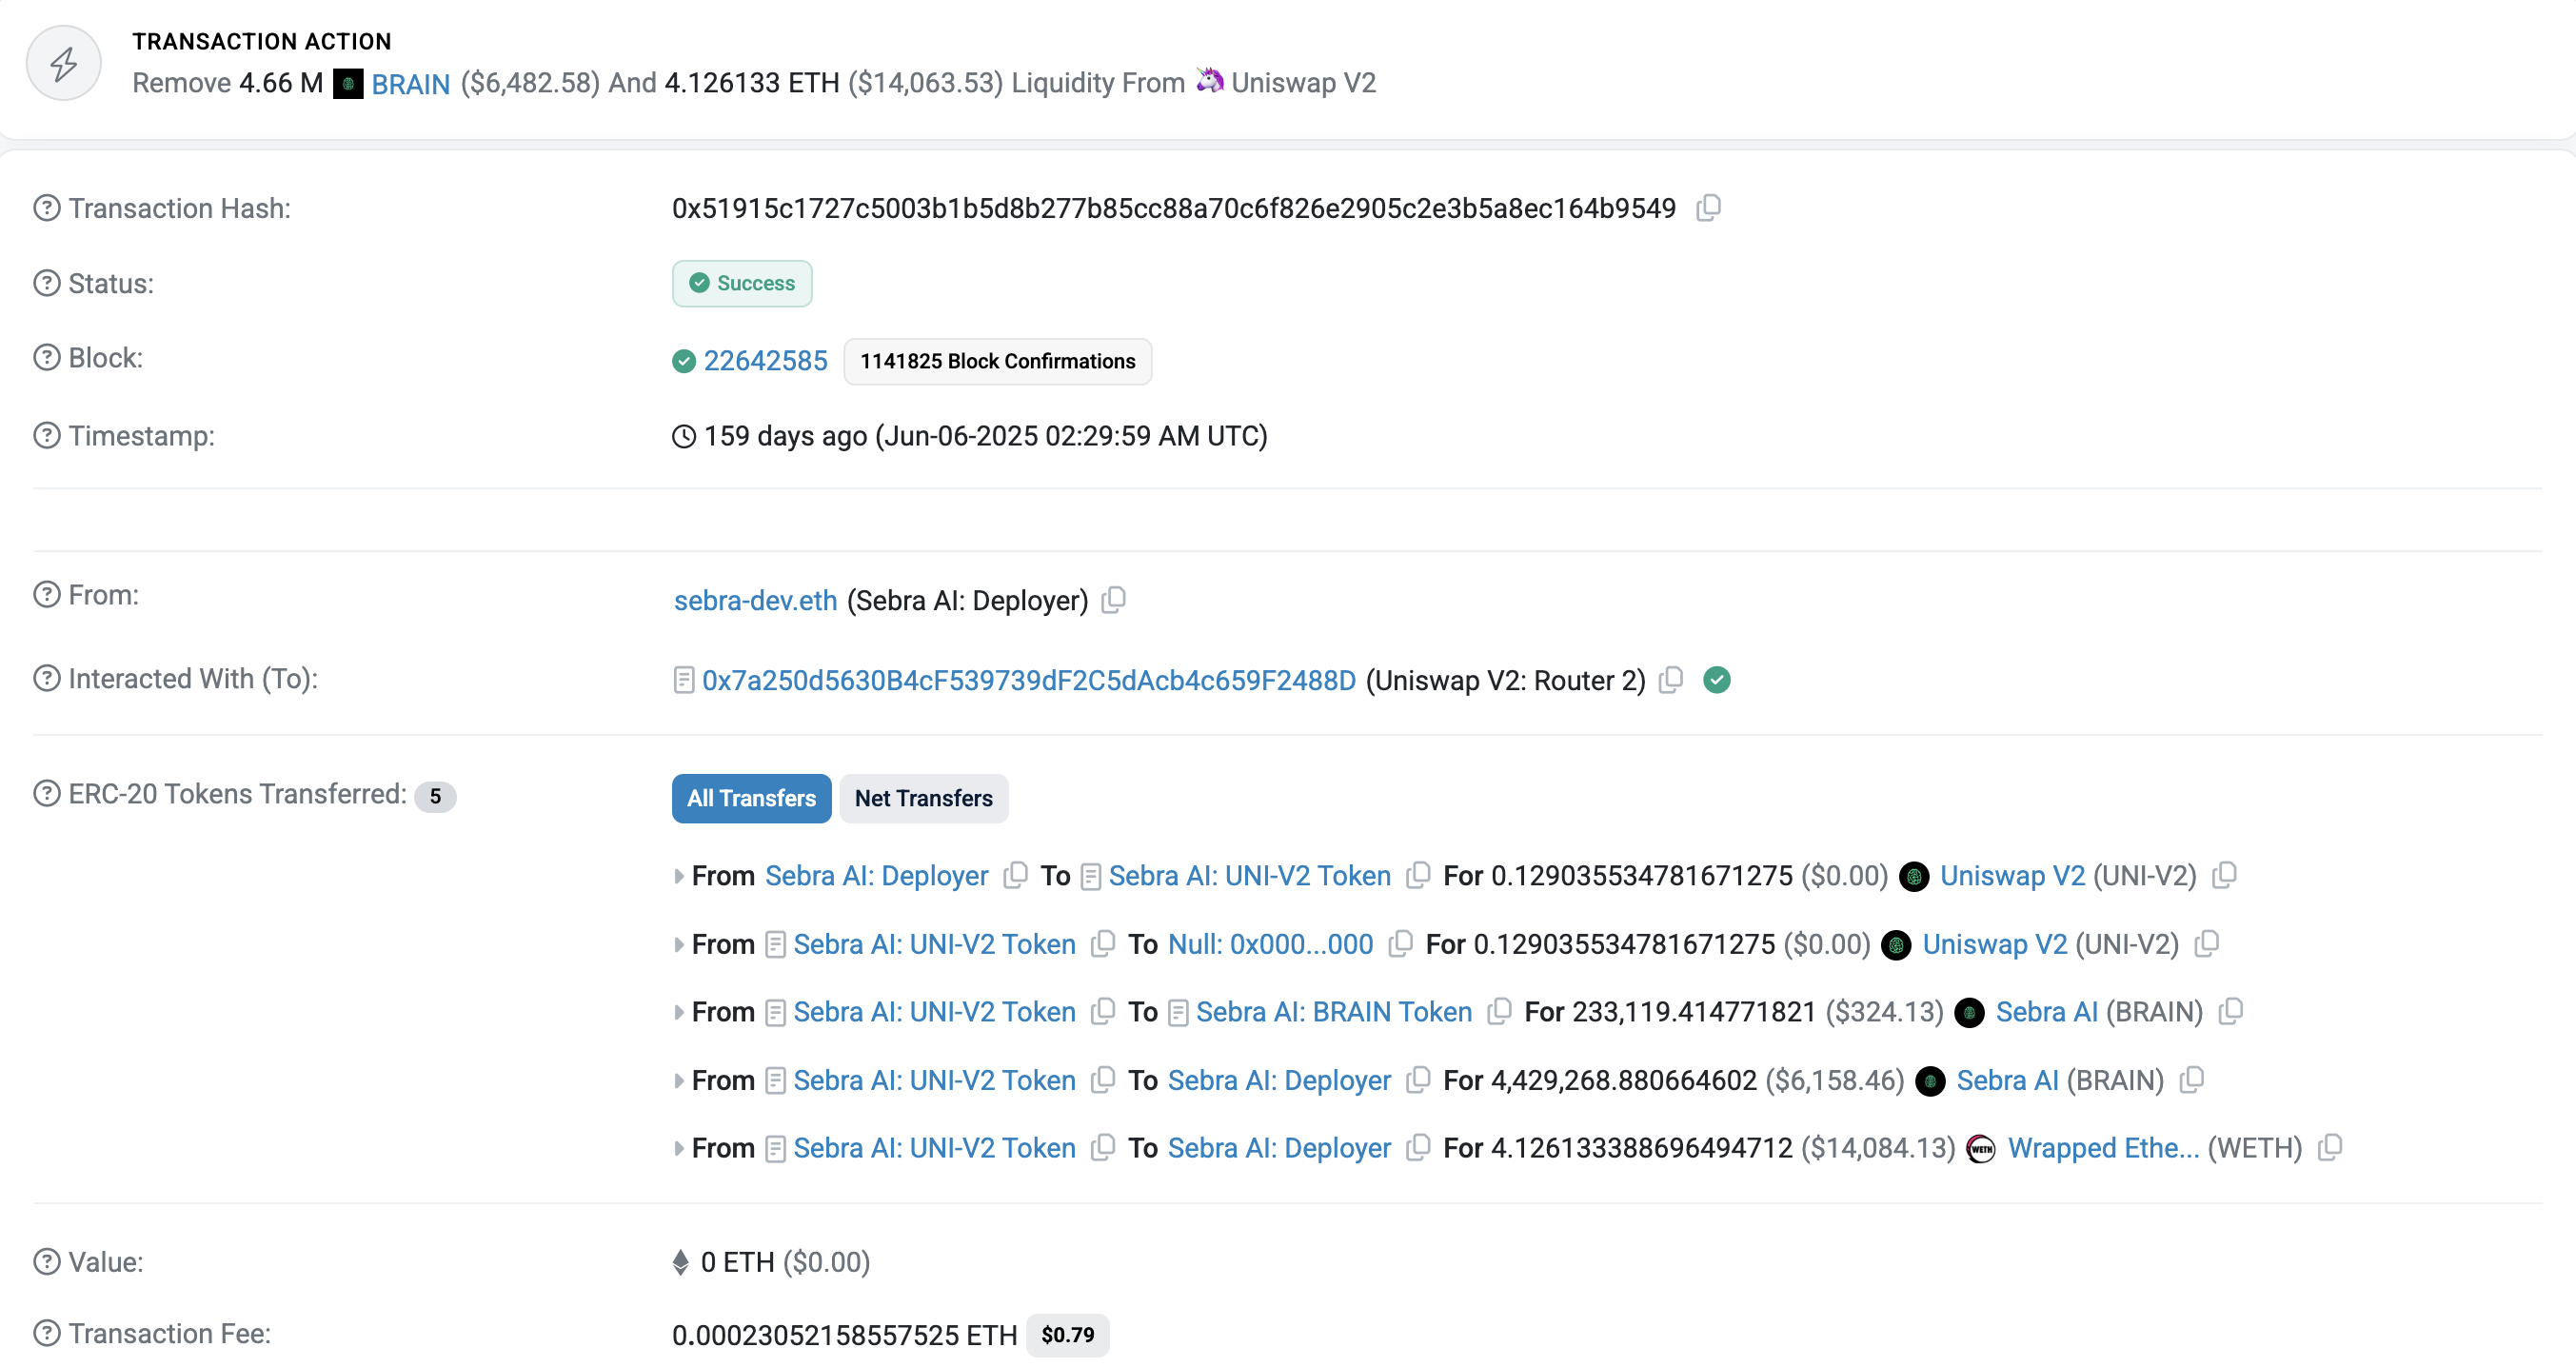Image resolution: width=2576 pixels, height=1367 pixels.
Task: Click the help icon beside Interacted With
Action: 47,679
